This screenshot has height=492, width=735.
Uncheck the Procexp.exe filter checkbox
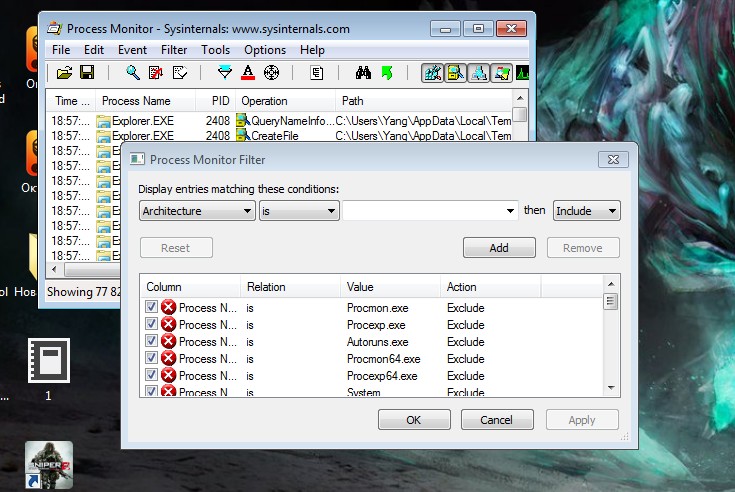(151, 324)
